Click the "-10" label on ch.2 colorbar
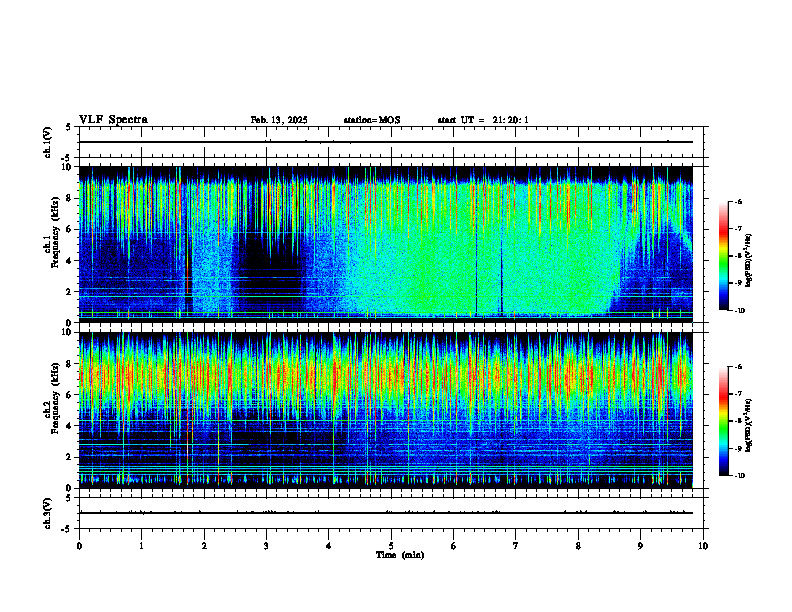 click(x=739, y=475)
